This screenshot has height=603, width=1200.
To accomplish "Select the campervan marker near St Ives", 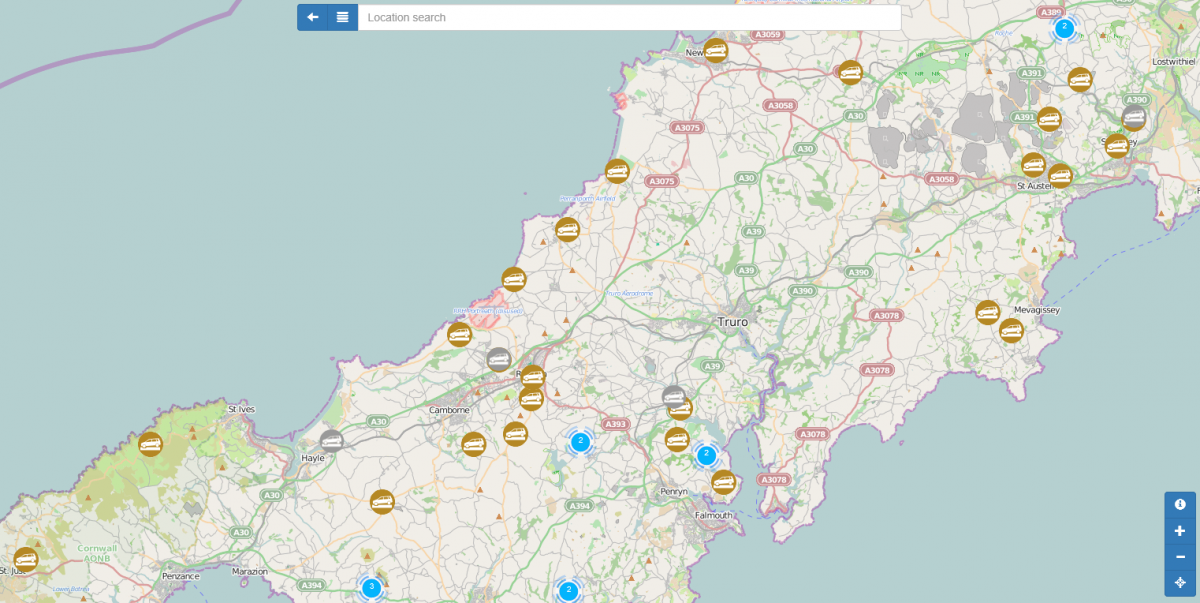I will click(150, 444).
